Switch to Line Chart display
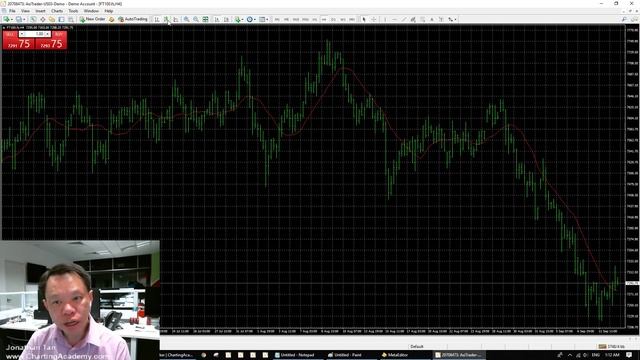Screen dimensions: 640x360 176,19
